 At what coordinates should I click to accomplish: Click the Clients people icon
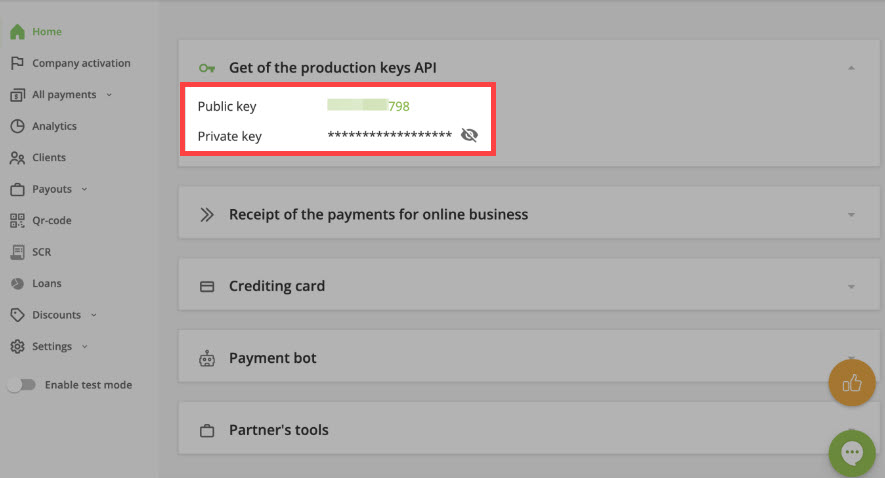[x=16, y=158]
